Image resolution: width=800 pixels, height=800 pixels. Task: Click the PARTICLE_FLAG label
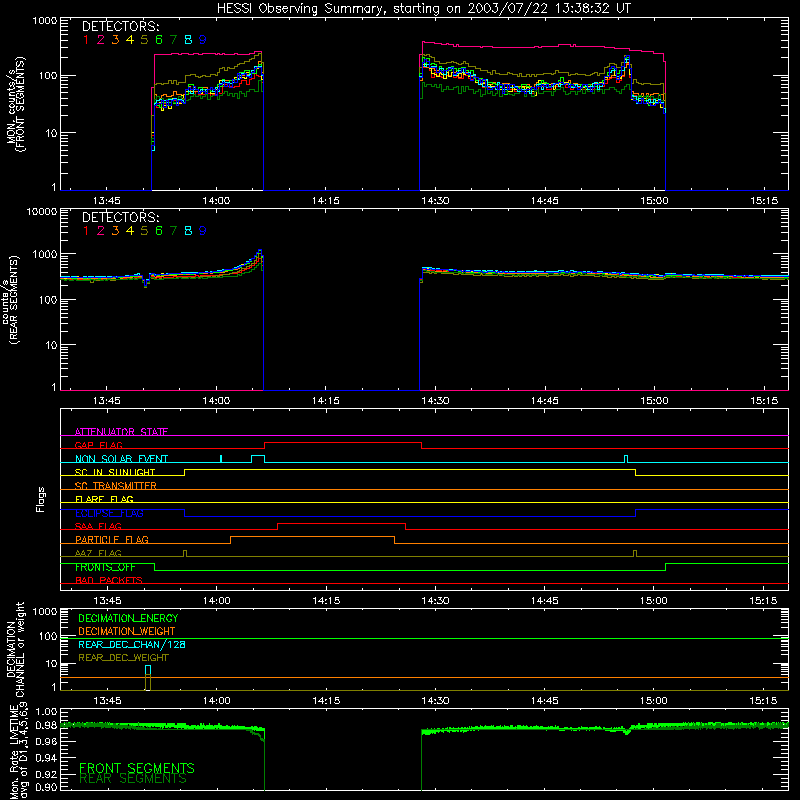click(x=112, y=539)
